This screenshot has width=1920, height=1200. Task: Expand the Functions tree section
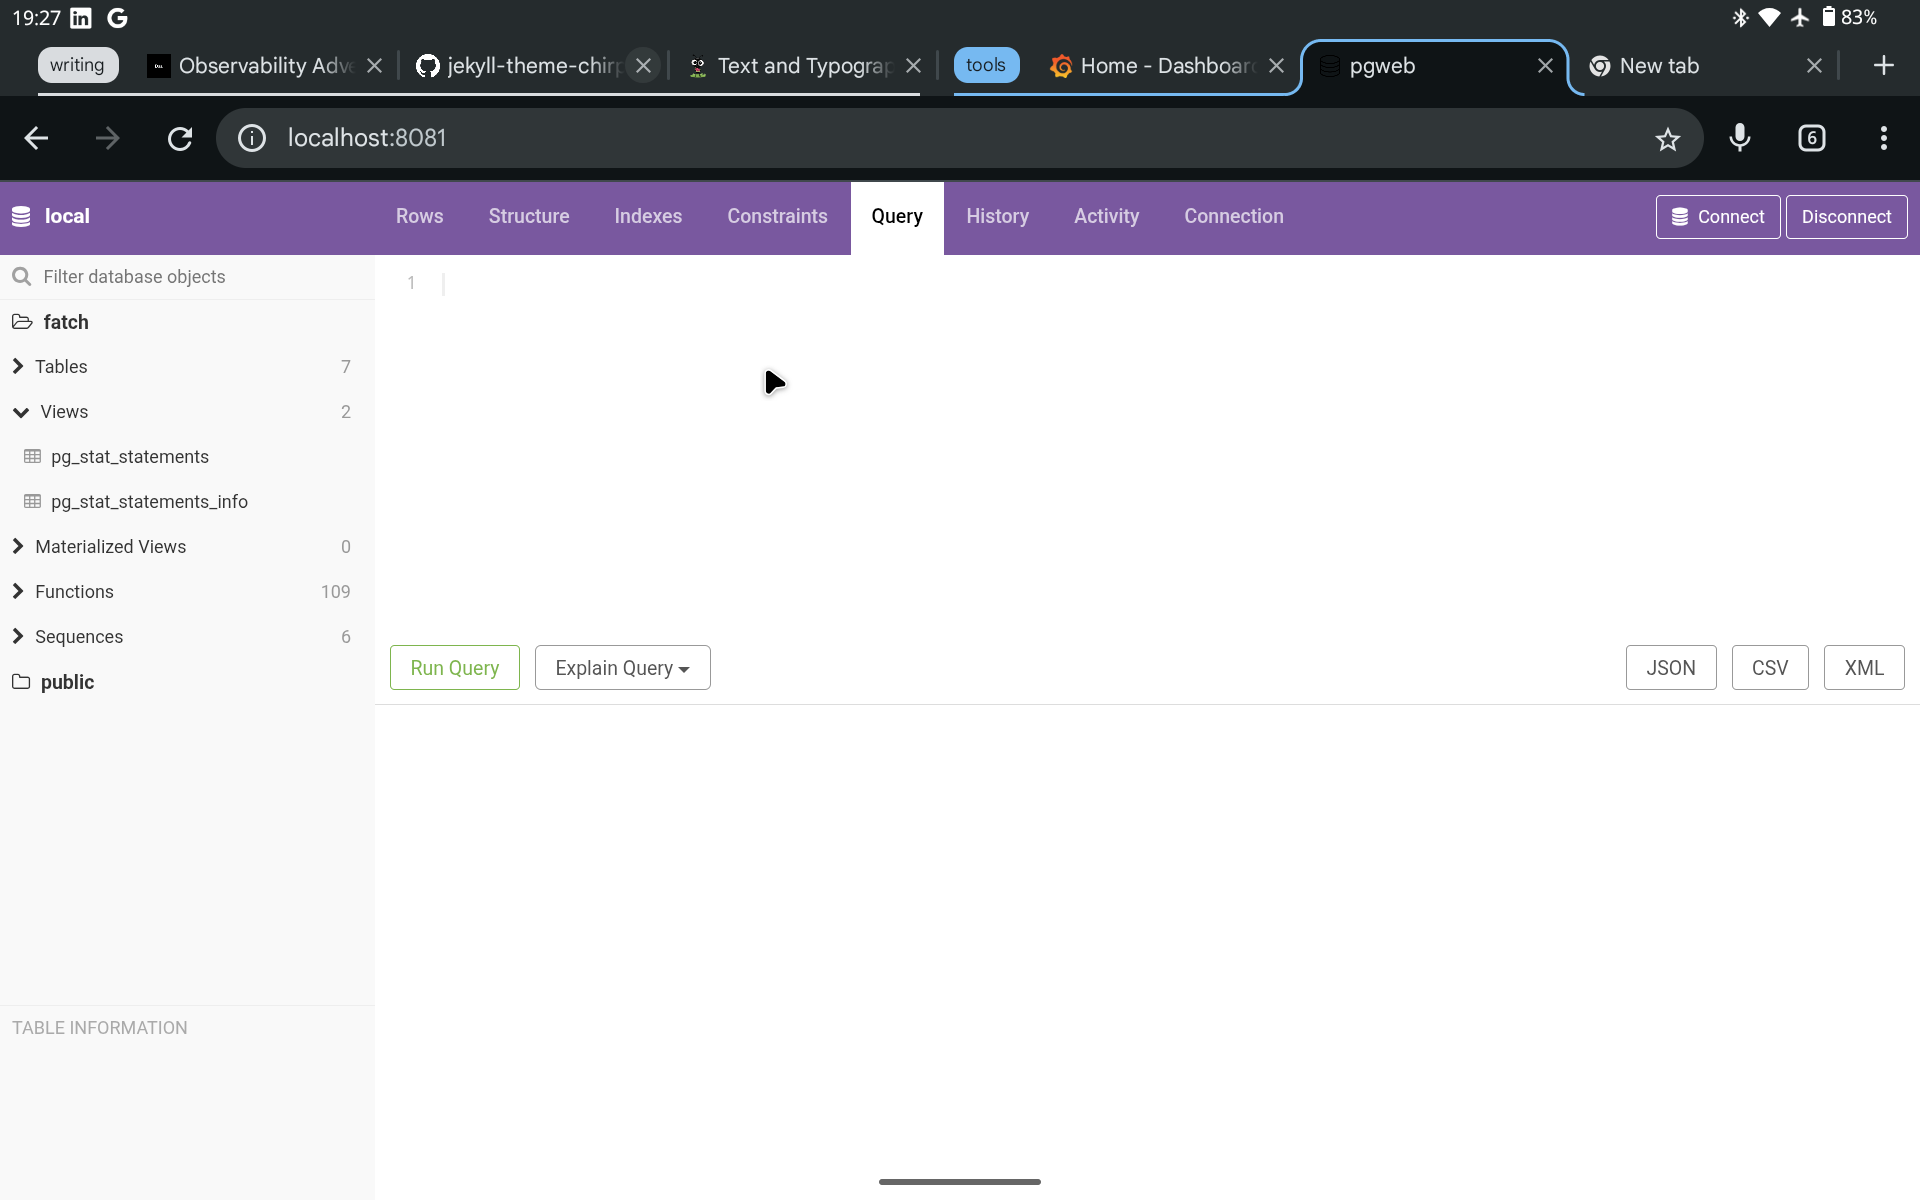[x=18, y=592]
